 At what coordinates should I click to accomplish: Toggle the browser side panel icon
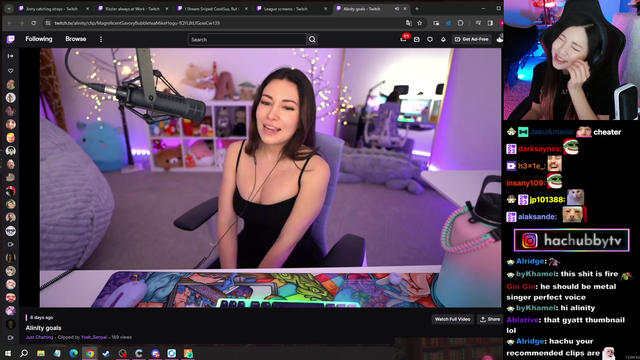pos(490,23)
